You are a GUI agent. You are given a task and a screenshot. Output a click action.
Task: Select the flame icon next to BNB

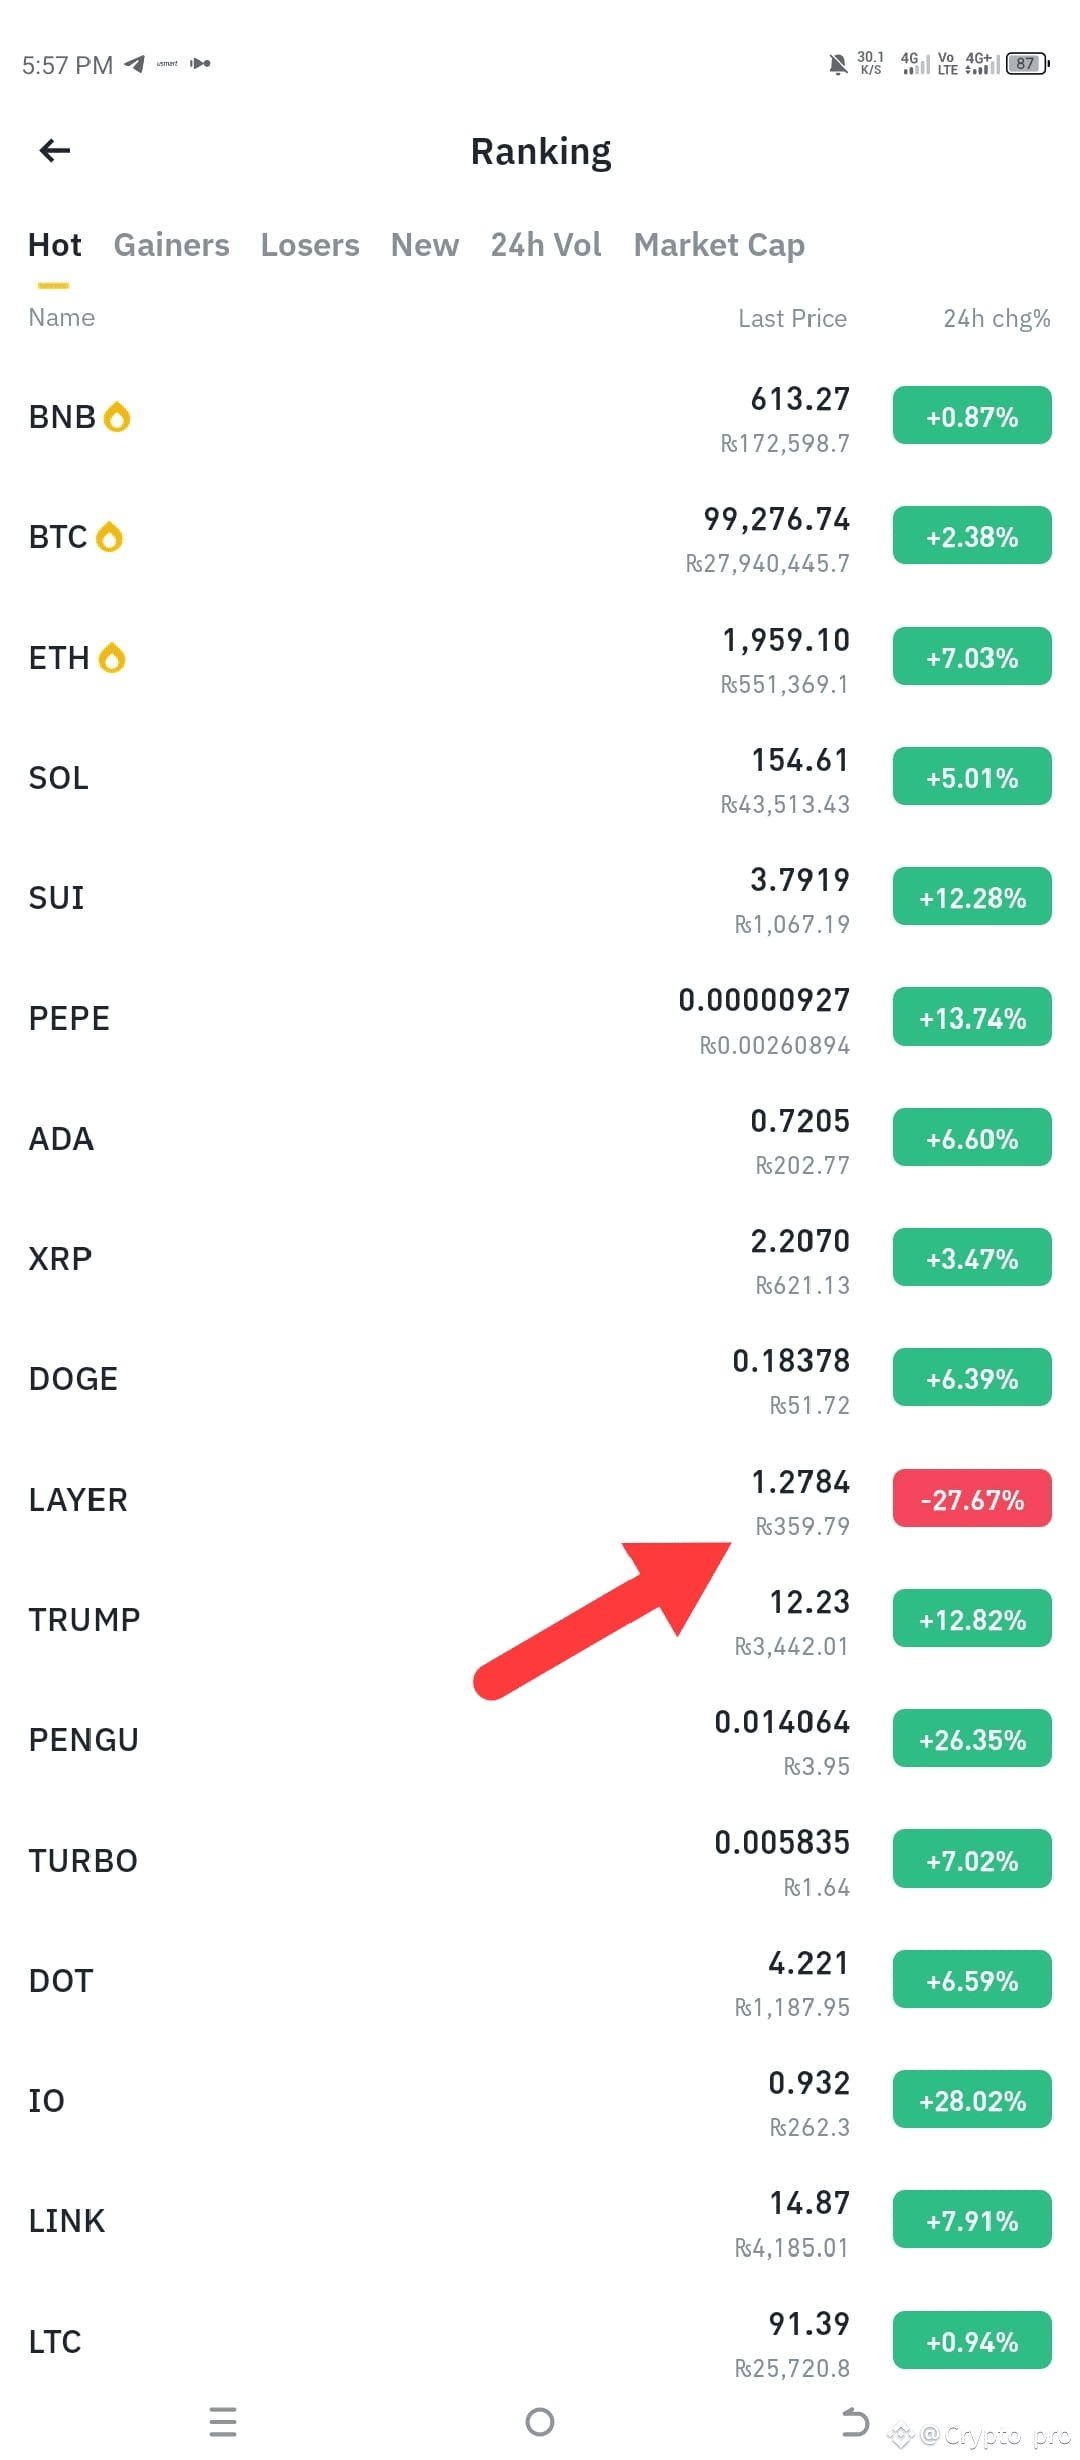tap(117, 416)
